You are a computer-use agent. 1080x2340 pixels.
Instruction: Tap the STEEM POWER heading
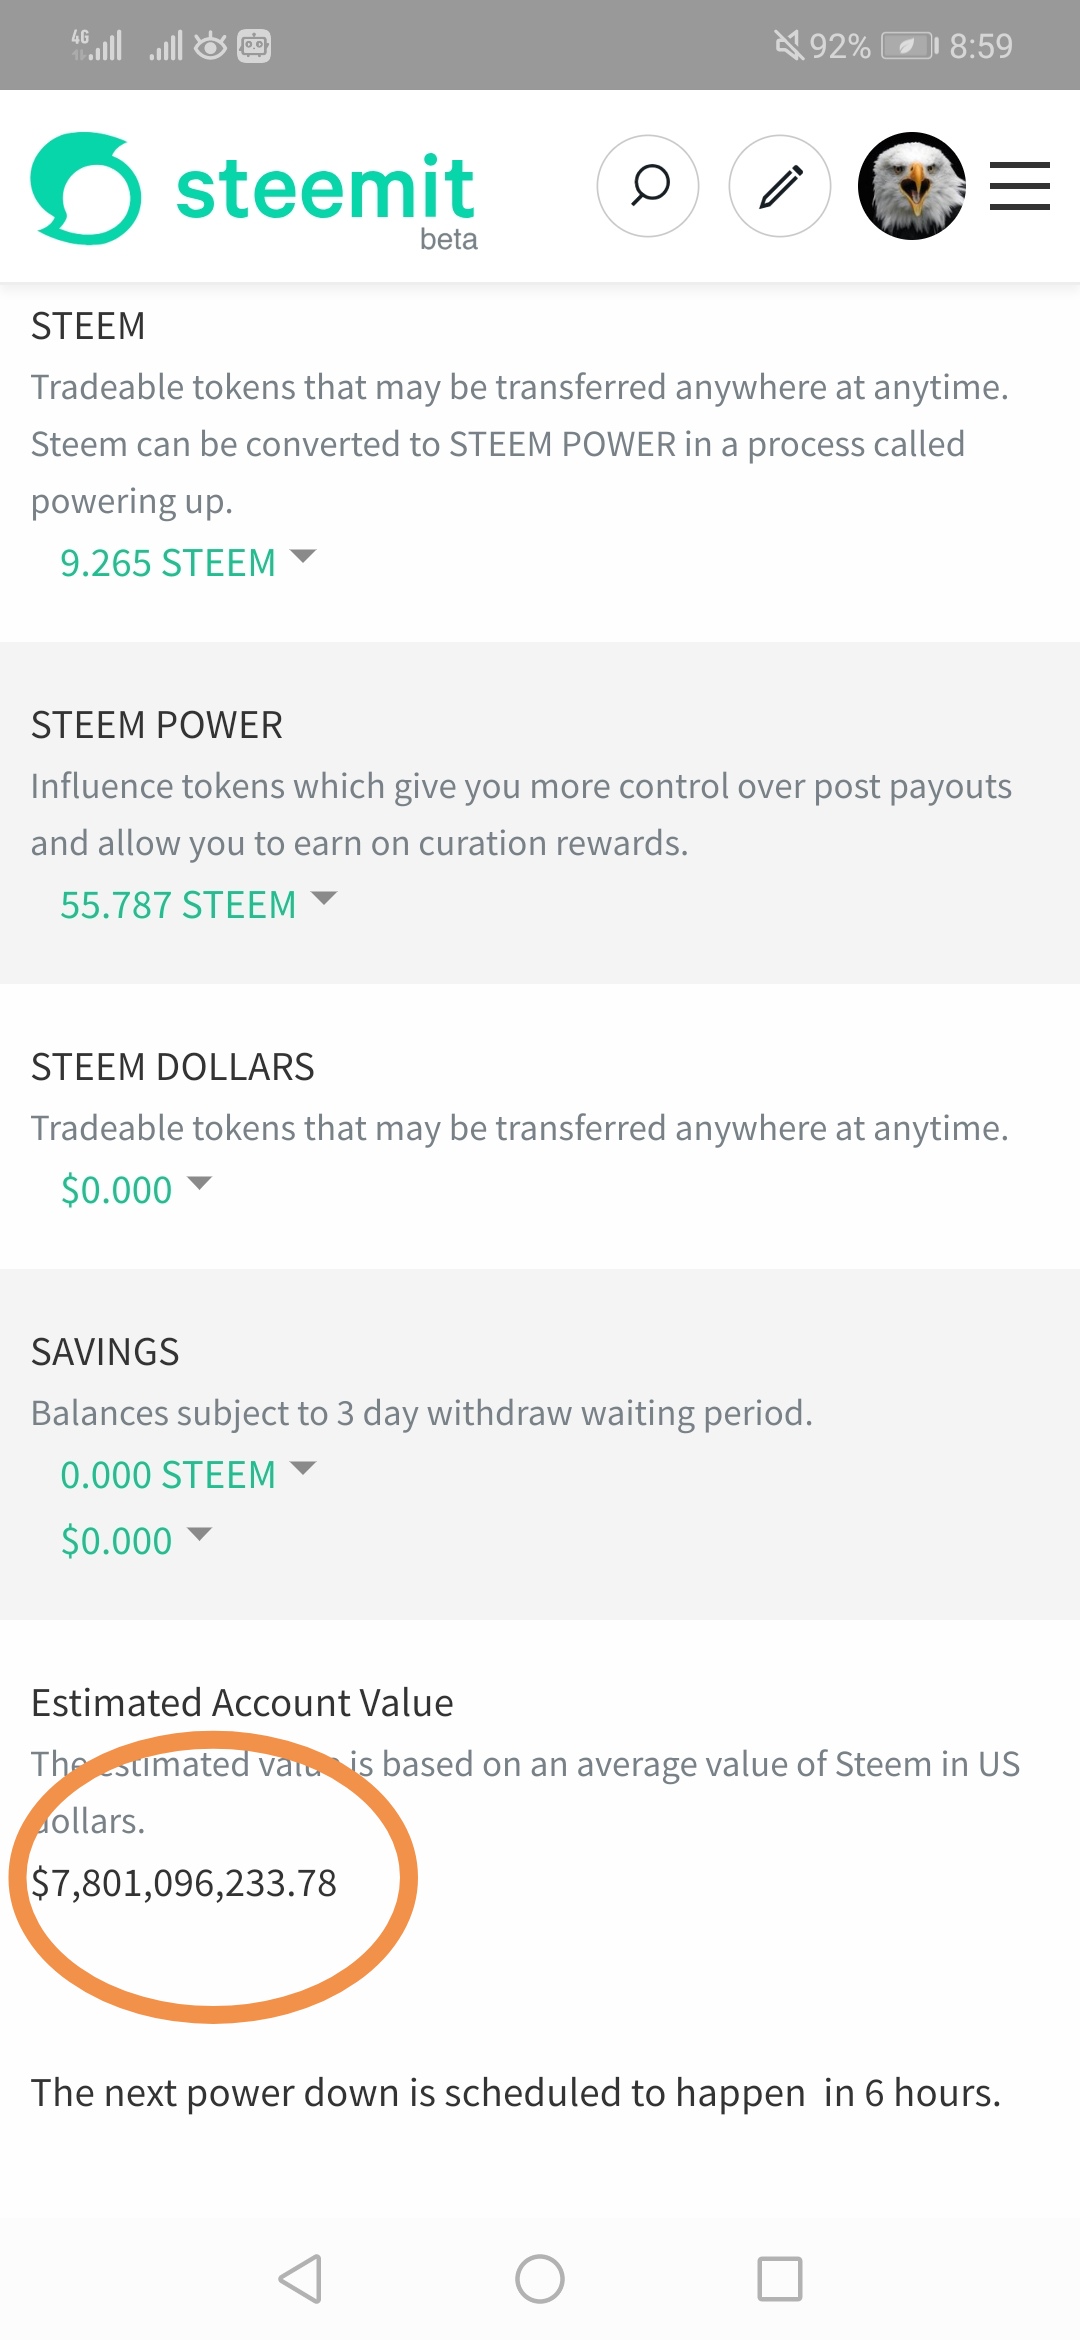point(157,725)
